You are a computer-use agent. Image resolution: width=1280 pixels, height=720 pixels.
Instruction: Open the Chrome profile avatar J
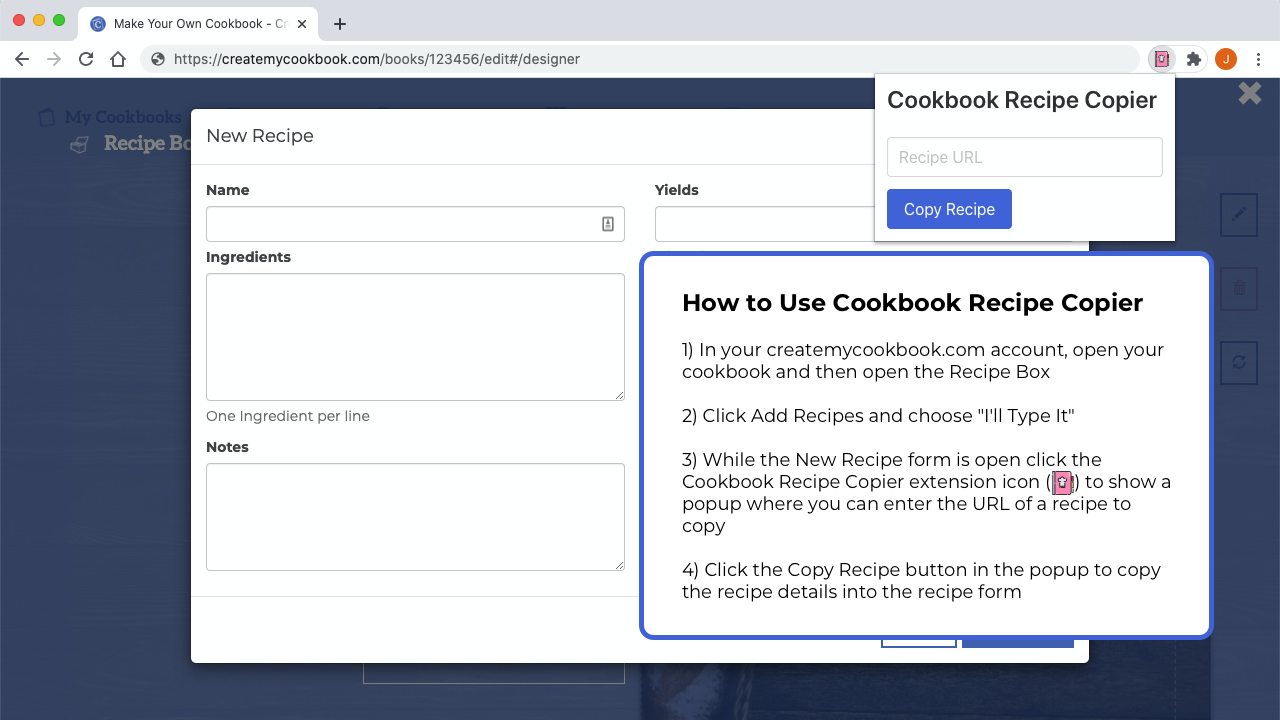point(1225,58)
